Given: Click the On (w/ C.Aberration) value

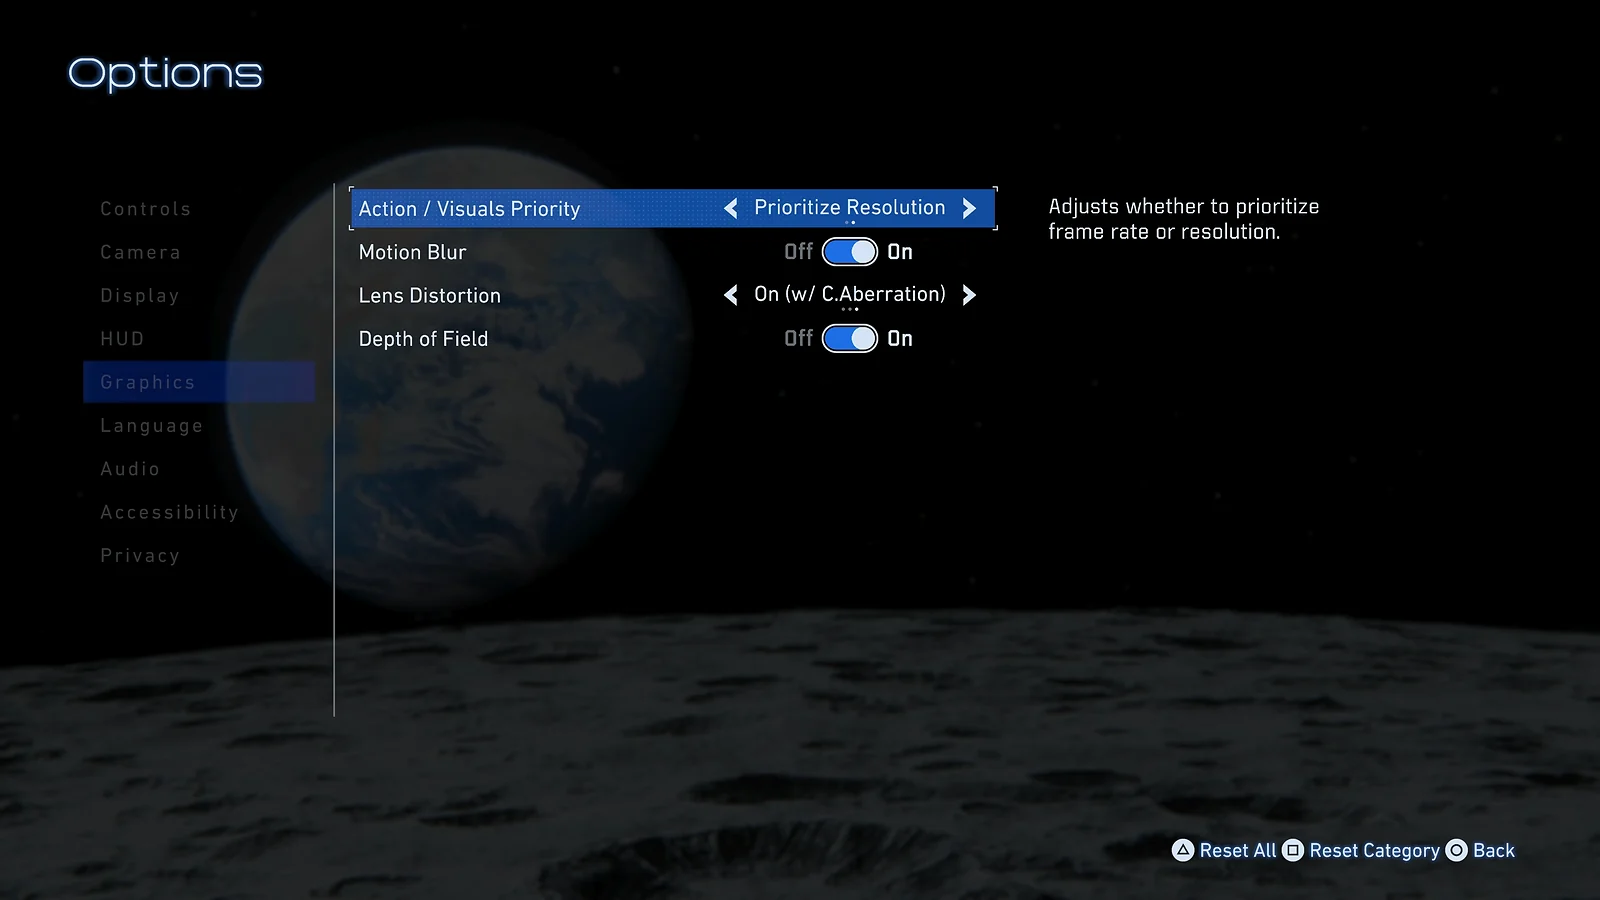Looking at the screenshot, I should 849,294.
